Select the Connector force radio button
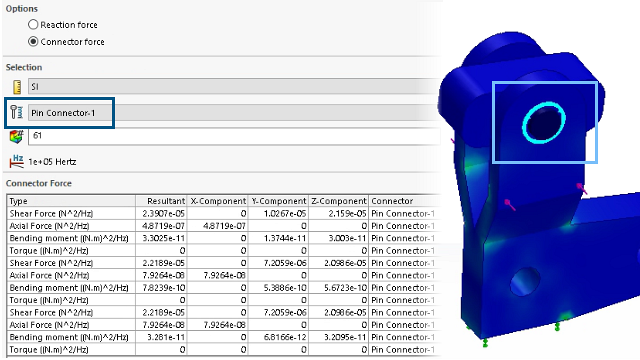This screenshot has width=640, height=360. point(33,42)
